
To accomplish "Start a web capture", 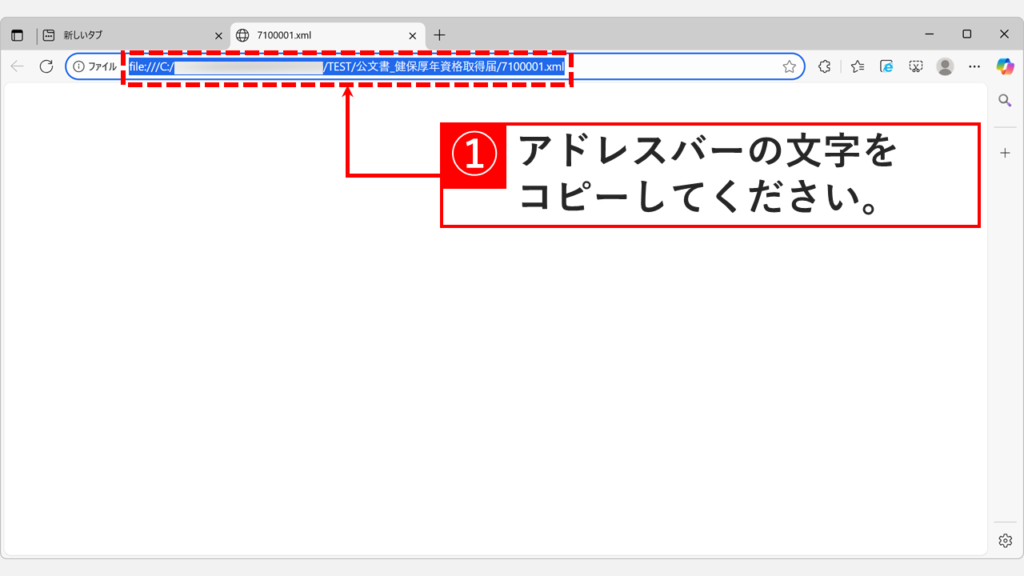I will [x=917, y=66].
